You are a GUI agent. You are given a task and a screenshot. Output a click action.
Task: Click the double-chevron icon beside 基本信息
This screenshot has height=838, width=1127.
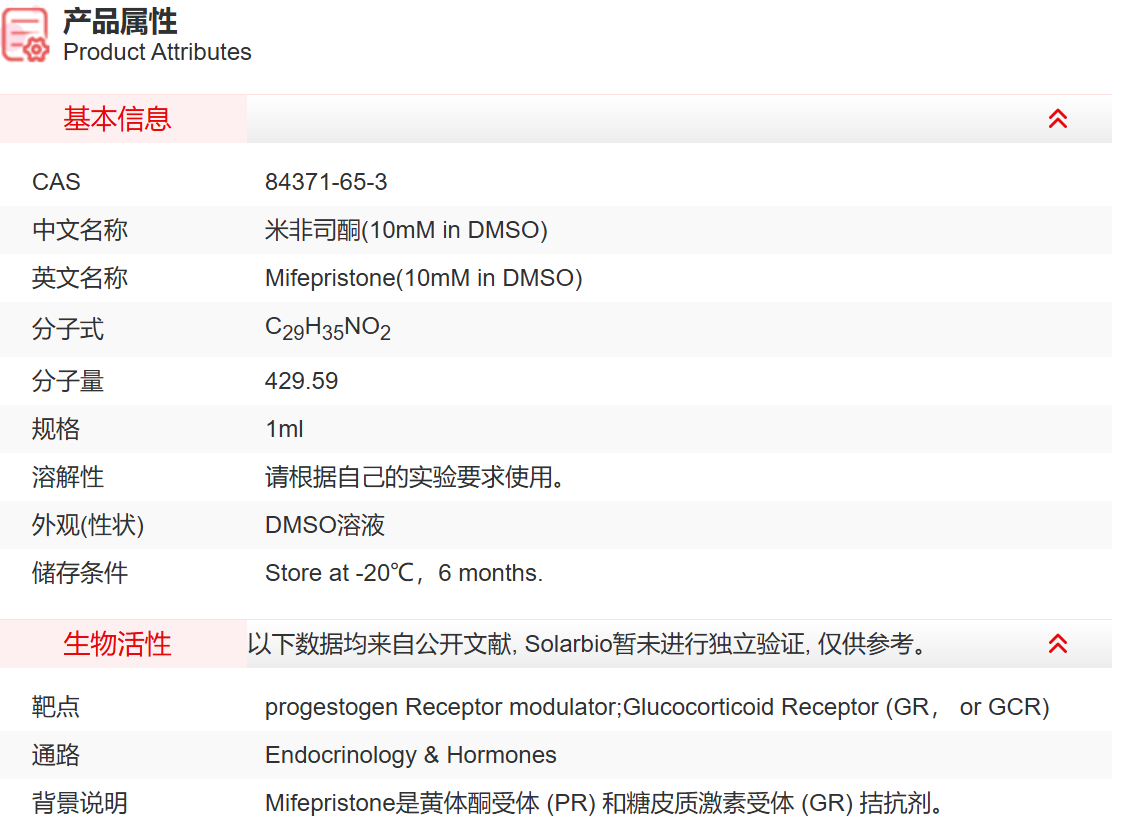[x=1057, y=118]
